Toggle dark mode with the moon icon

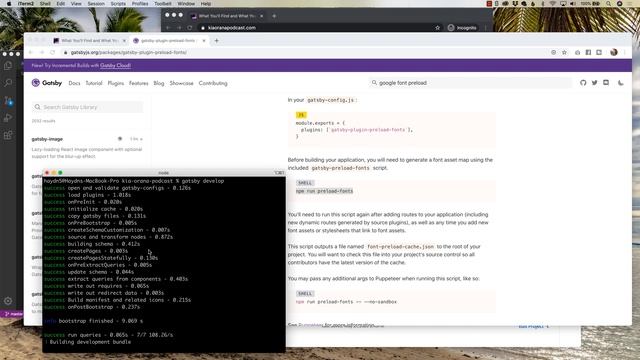point(620,83)
